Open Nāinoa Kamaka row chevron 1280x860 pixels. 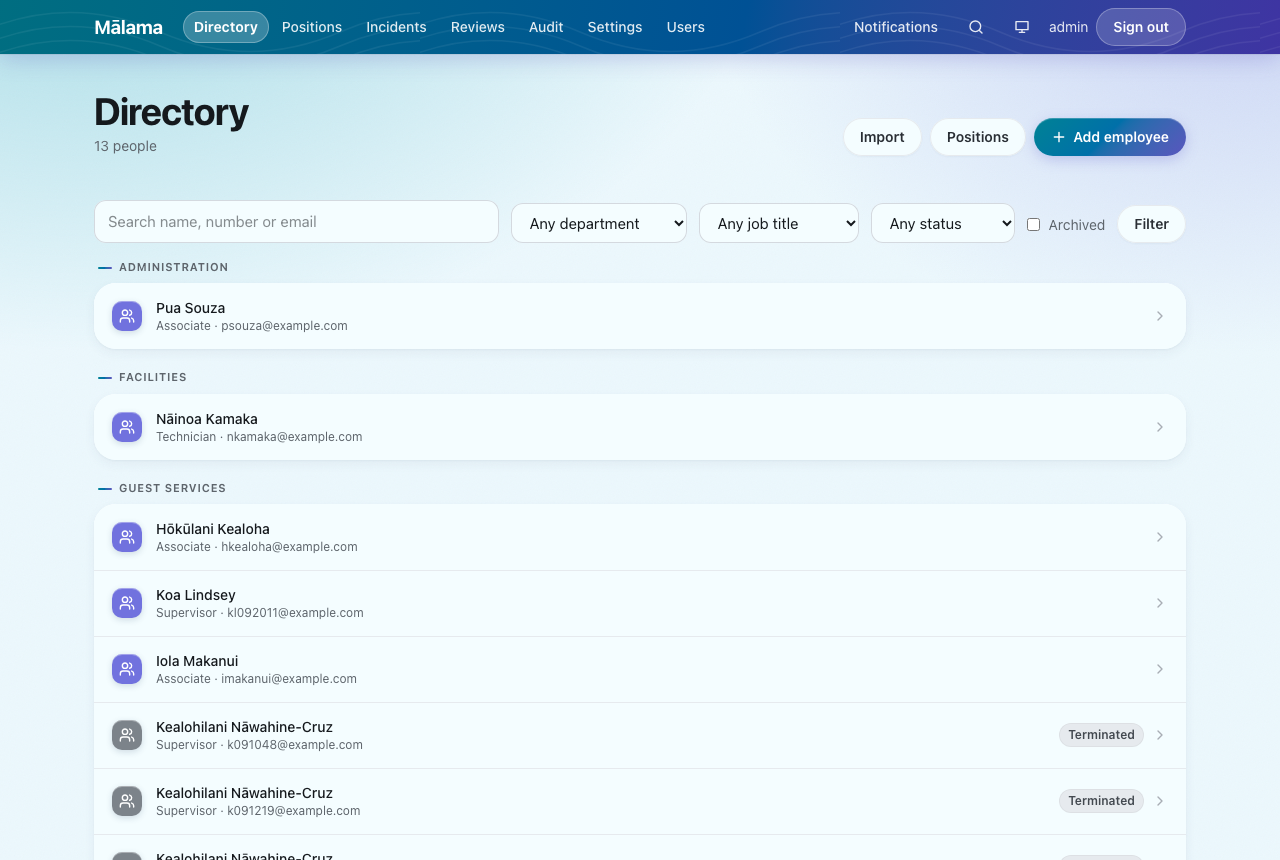pos(1160,427)
